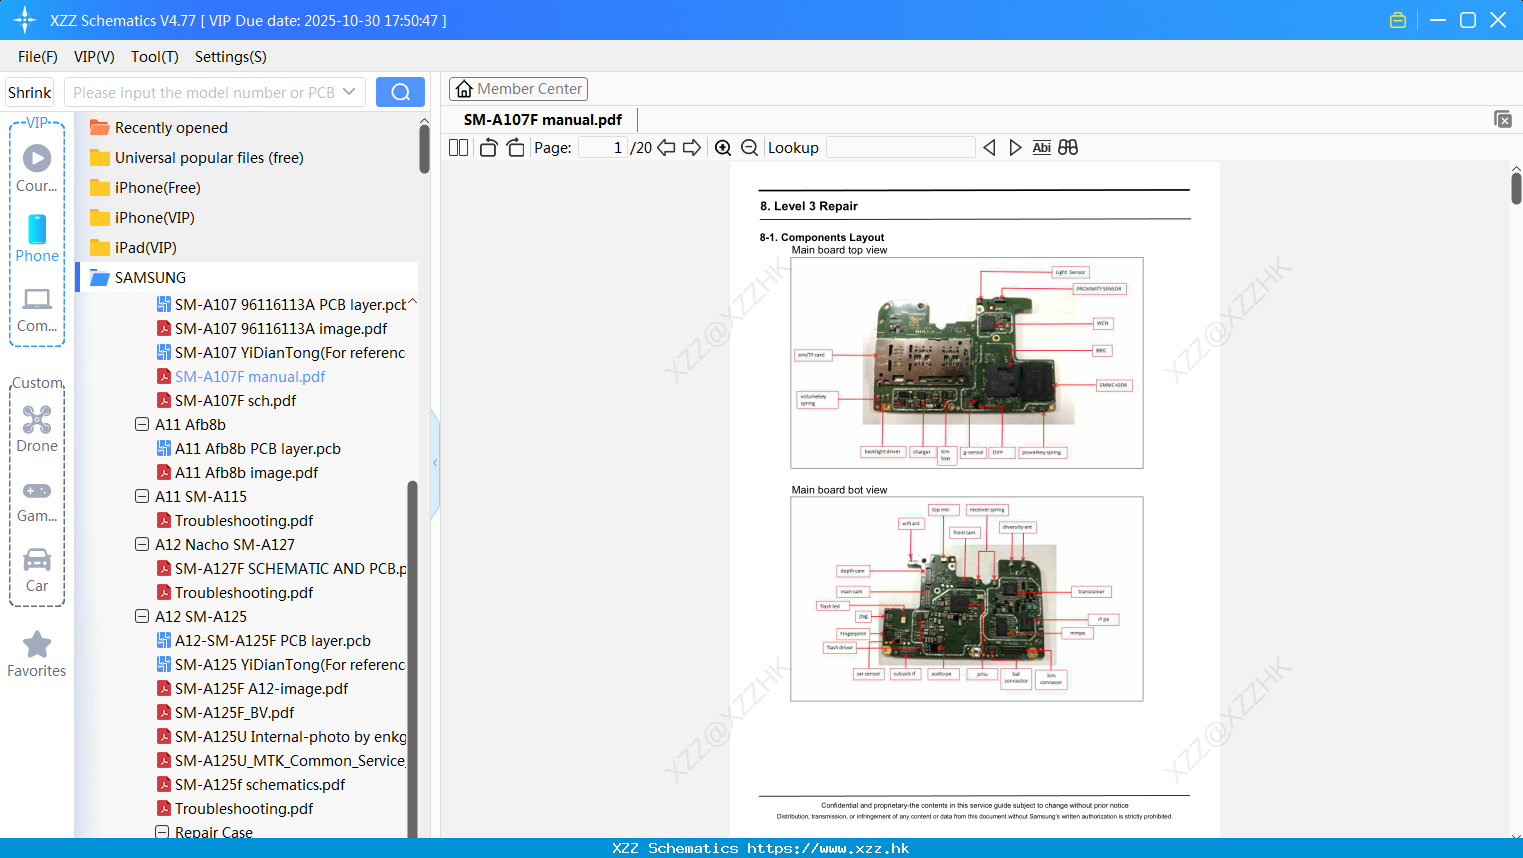
Task: Select the Car sidebar category
Action: [x=37, y=570]
